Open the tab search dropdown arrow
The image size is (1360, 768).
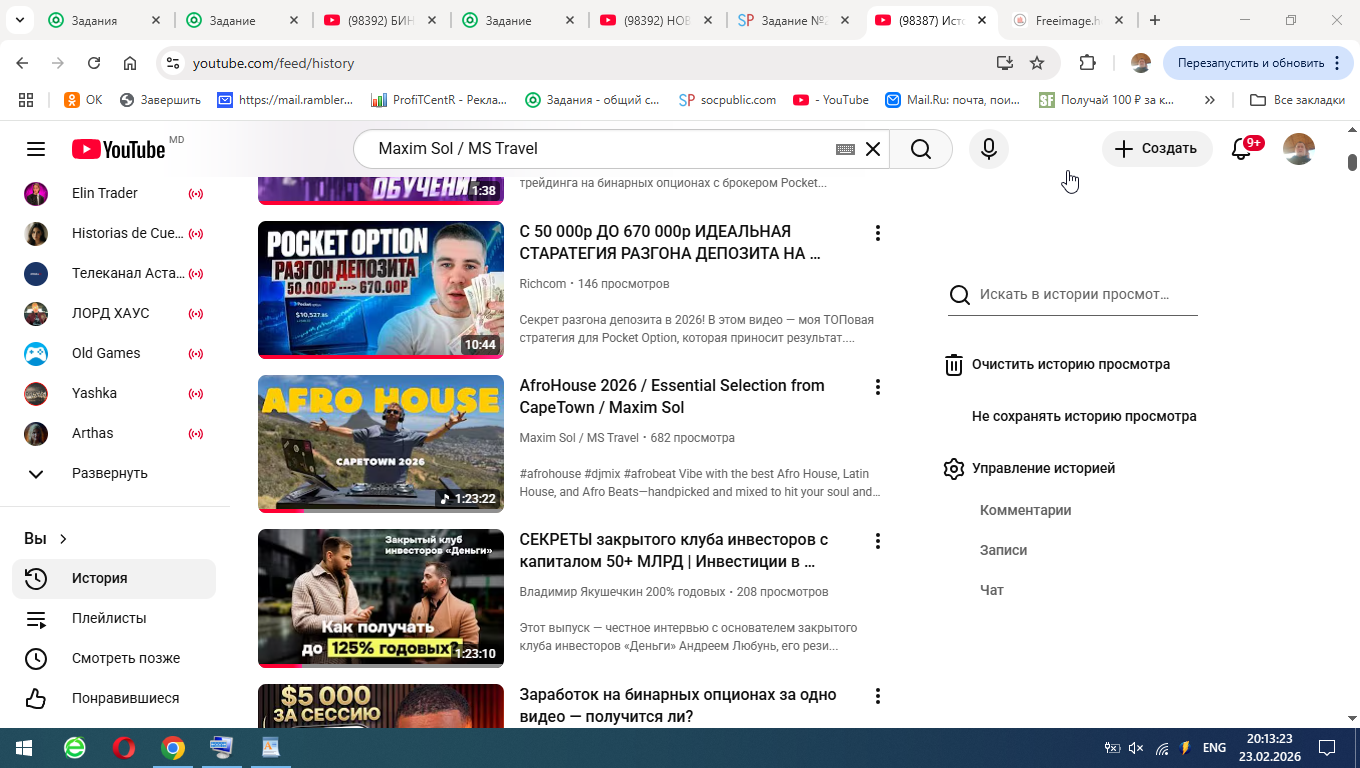pos(21,20)
